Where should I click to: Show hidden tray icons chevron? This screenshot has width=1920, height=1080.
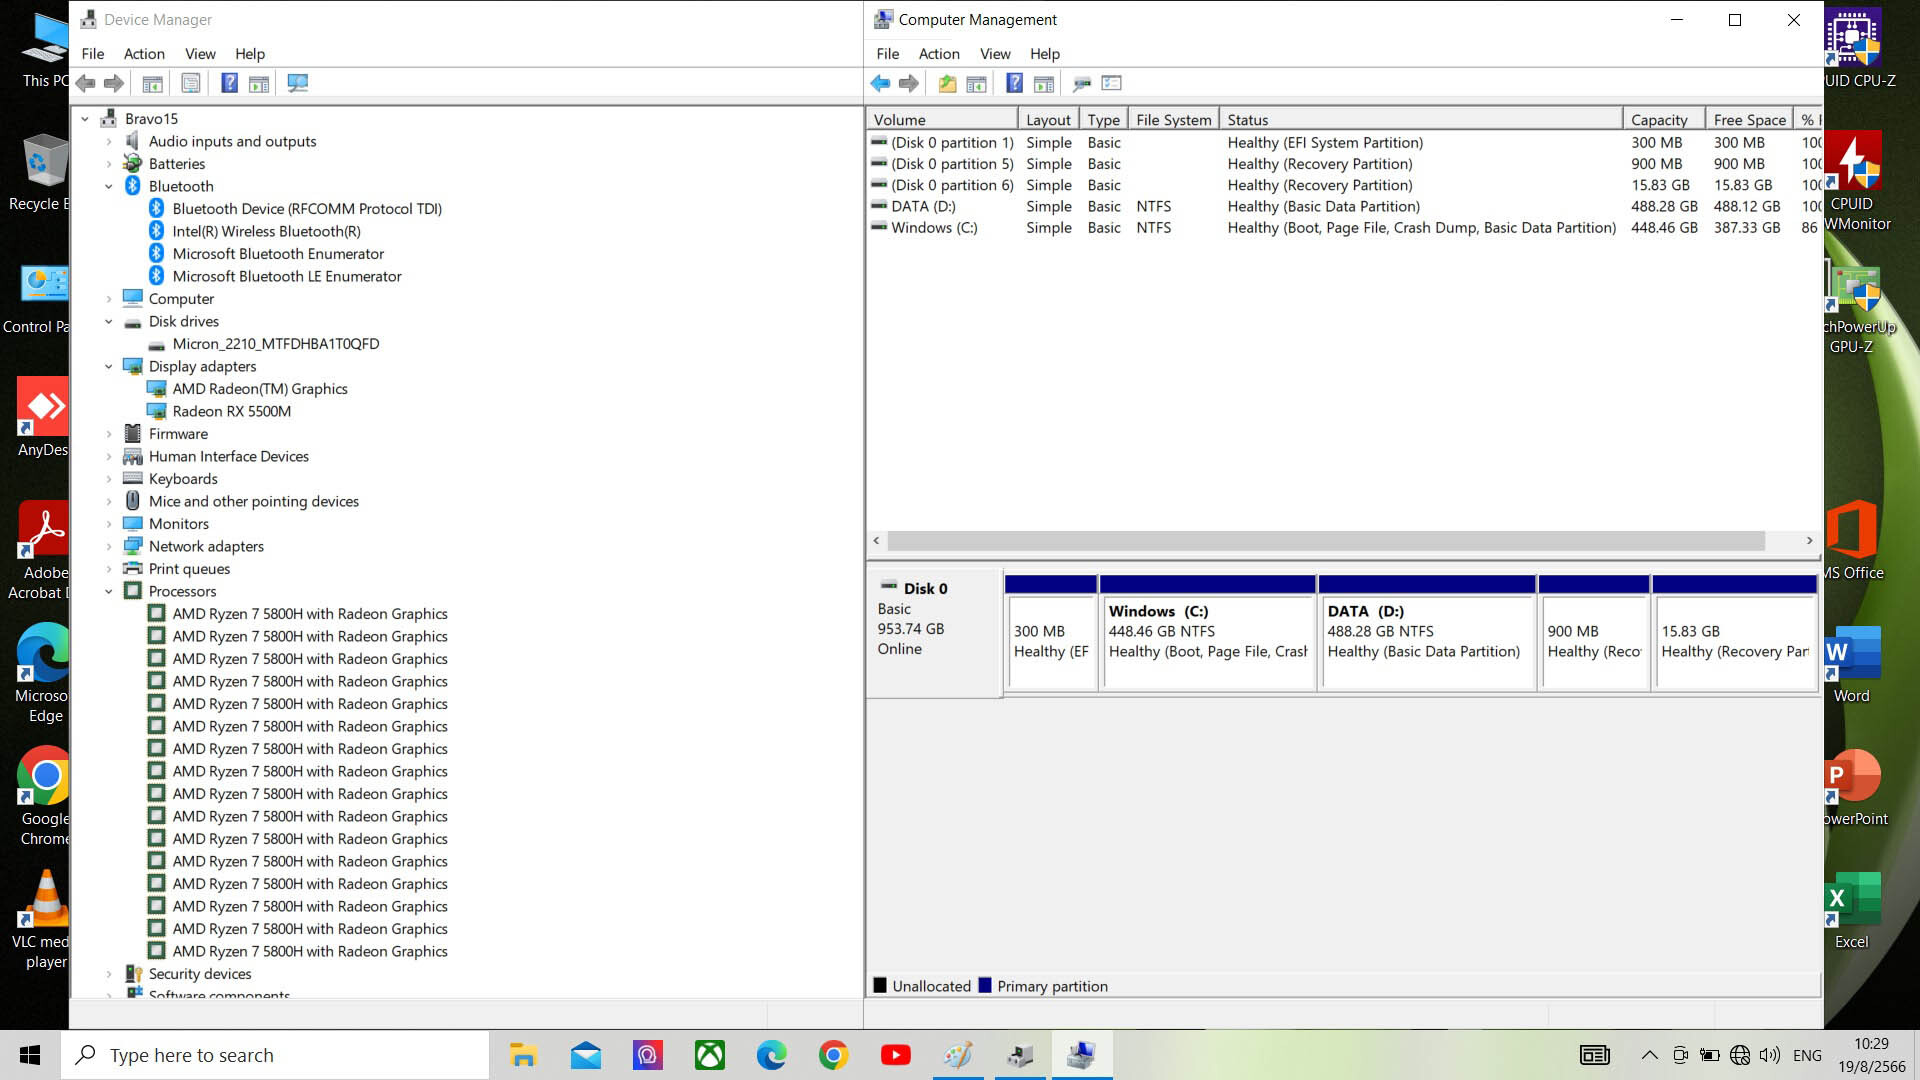(1650, 1055)
